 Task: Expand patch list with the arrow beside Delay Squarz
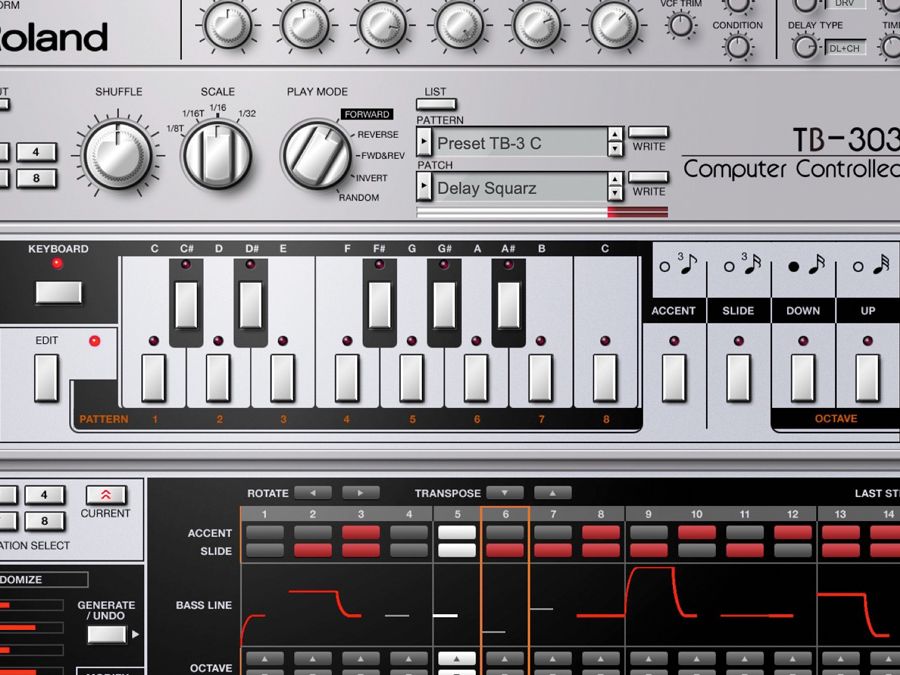[424, 187]
